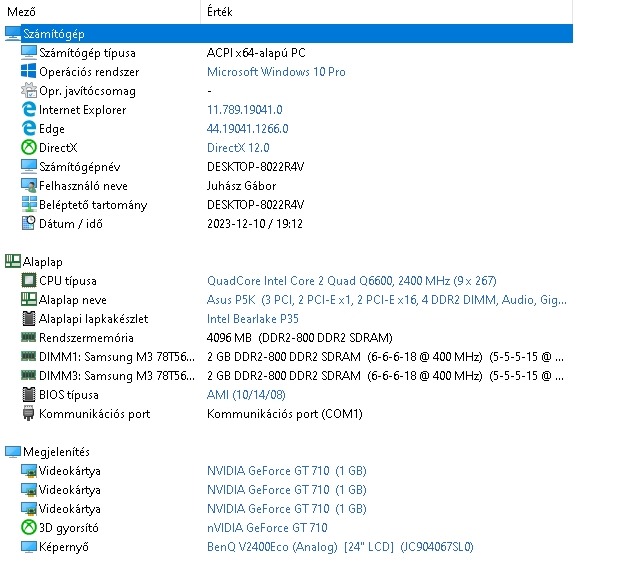
Task: Open the AMI (10/14/08) BIOS link
Action: (246, 395)
